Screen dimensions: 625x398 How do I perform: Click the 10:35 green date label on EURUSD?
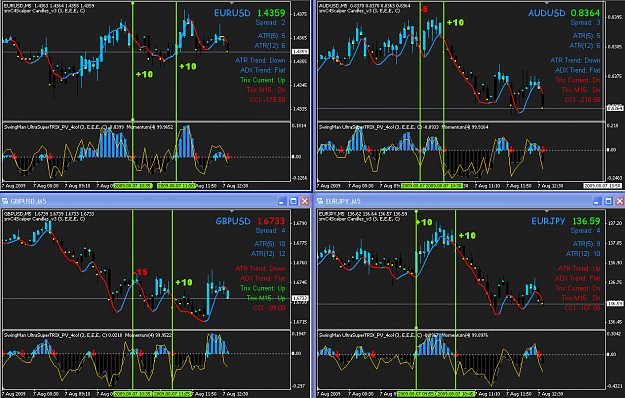[133, 186]
